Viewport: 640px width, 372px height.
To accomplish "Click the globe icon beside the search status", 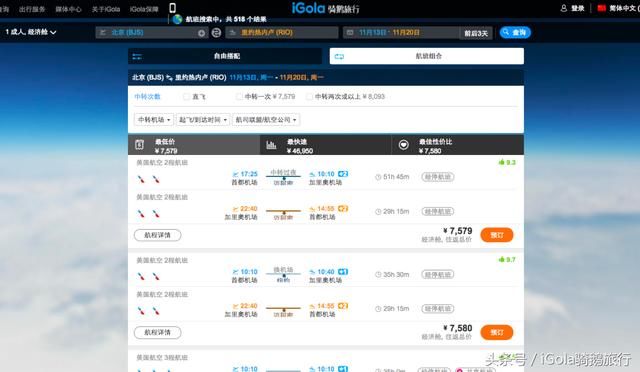I will [x=177, y=19].
